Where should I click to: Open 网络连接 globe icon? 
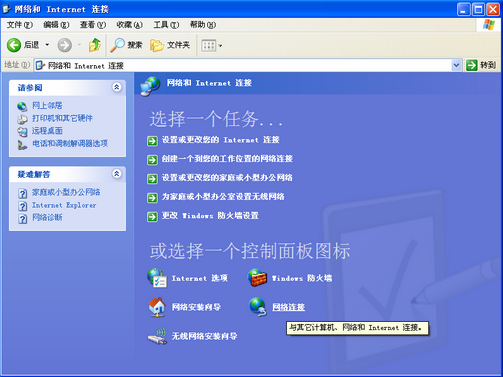(258, 307)
